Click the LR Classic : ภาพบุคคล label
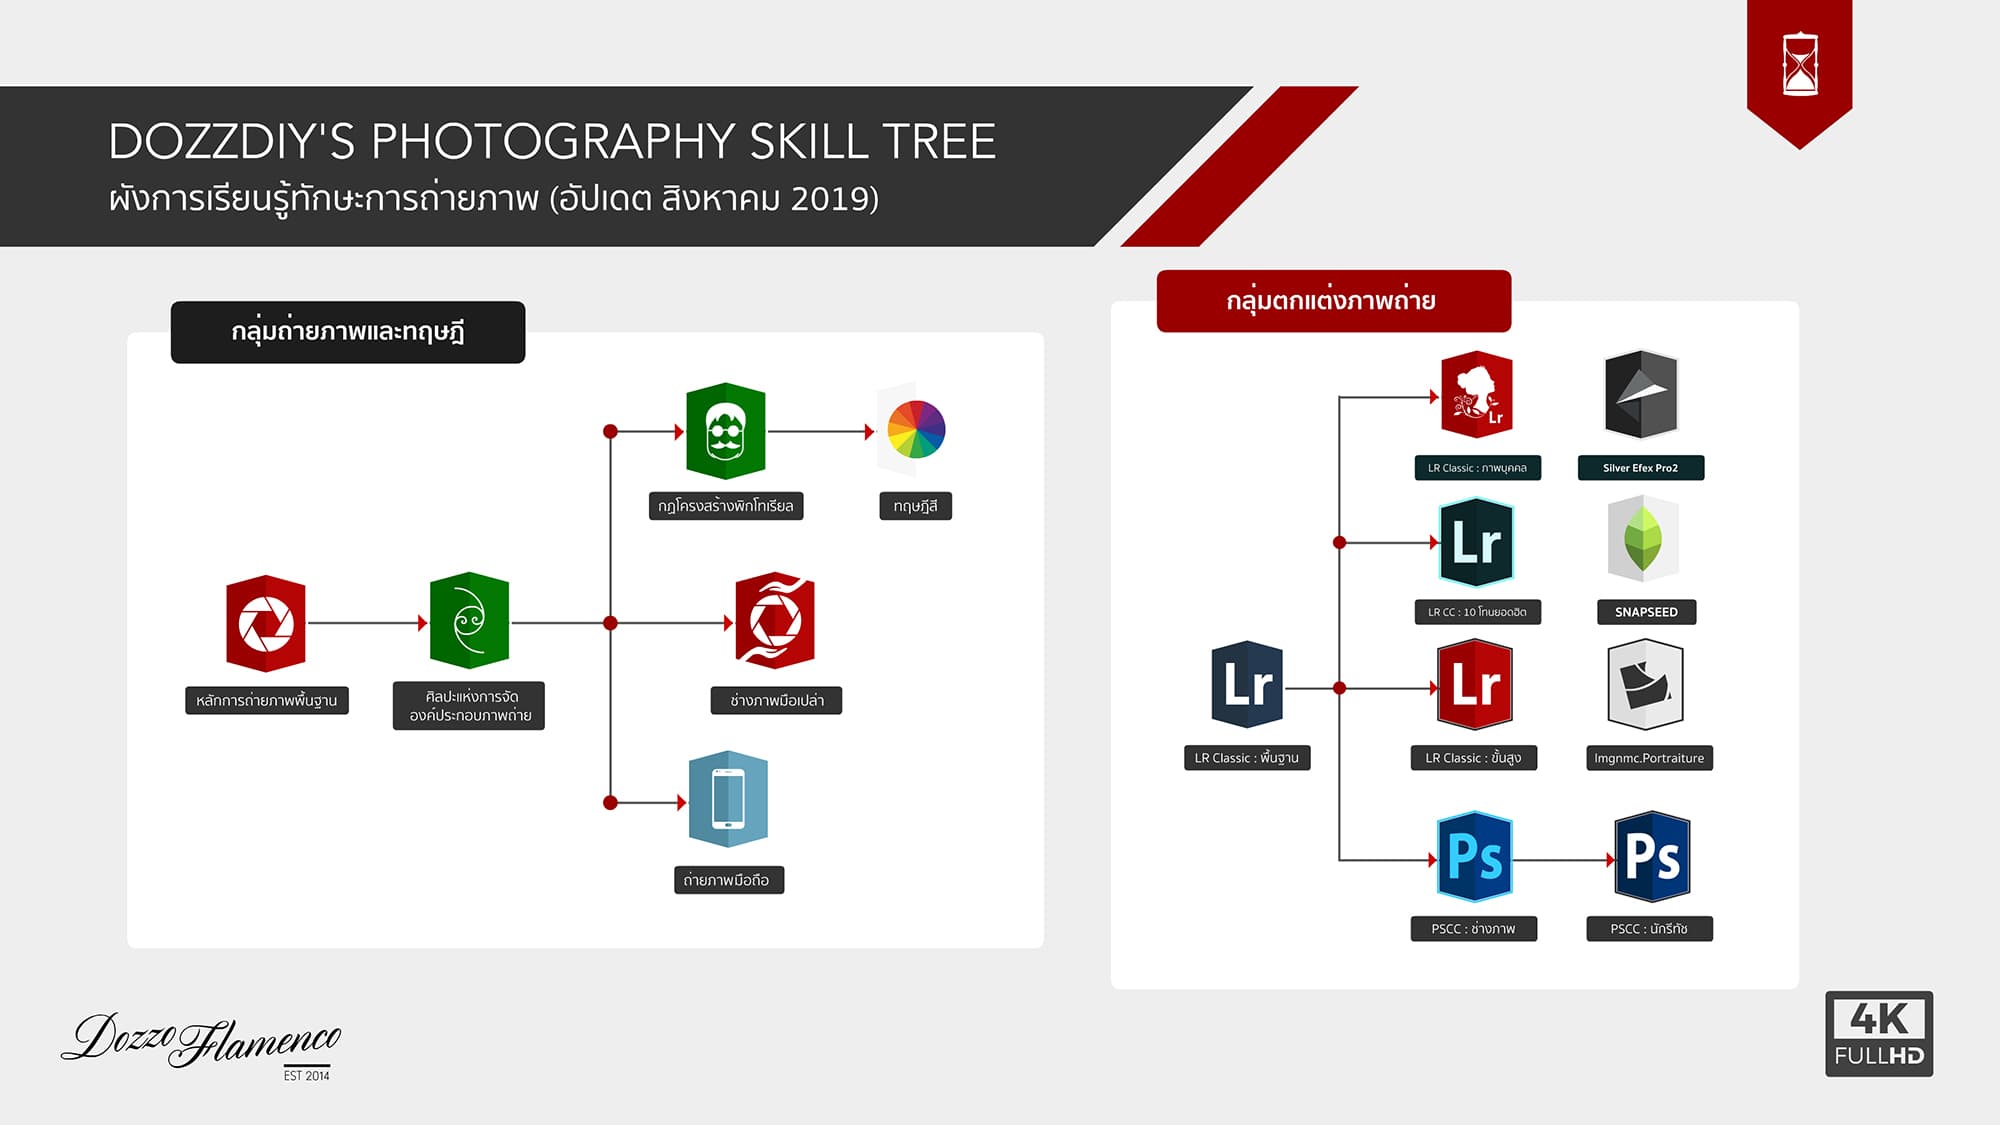The height and width of the screenshot is (1125, 2000). (x=1478, y=468)
